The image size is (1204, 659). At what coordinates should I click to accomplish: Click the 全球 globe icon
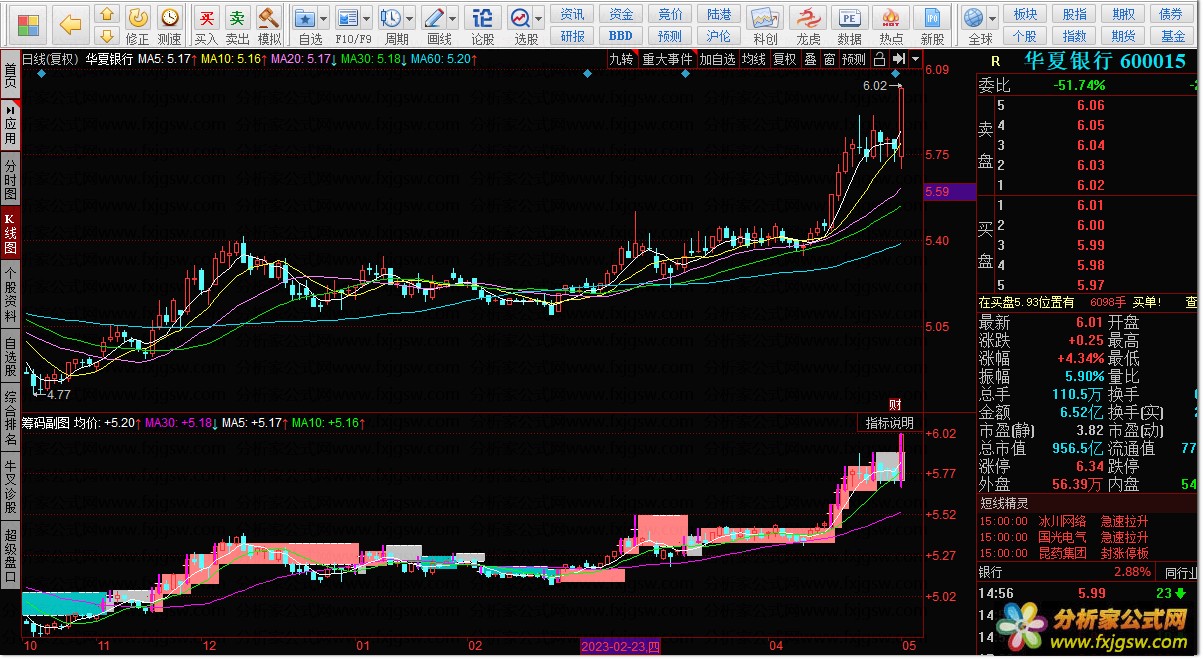973,18
